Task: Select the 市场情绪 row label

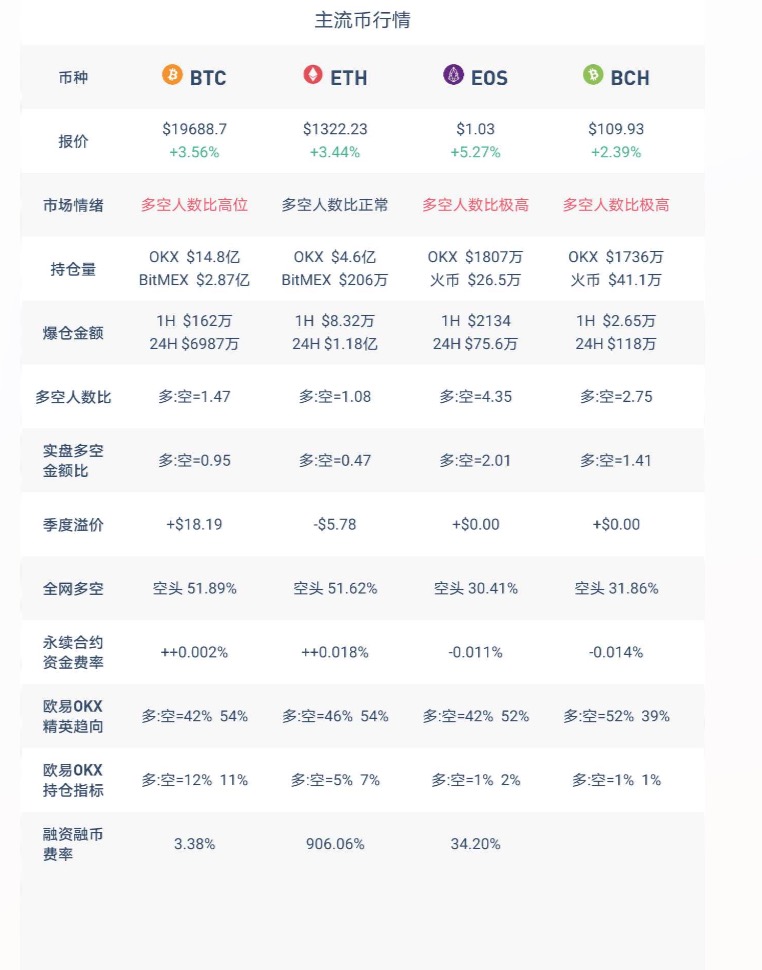Action: tap(73, 205)
